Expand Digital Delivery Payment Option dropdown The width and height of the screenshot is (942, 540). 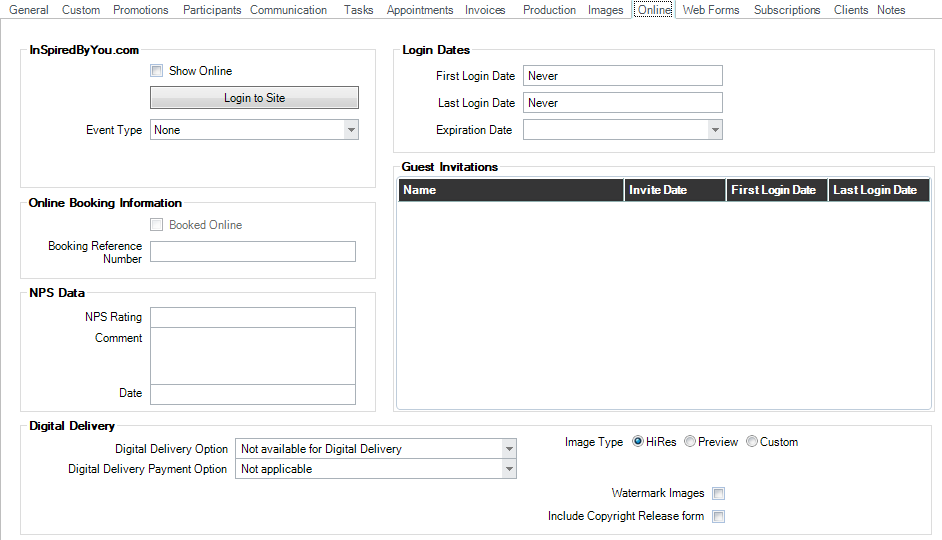point(508,469)
